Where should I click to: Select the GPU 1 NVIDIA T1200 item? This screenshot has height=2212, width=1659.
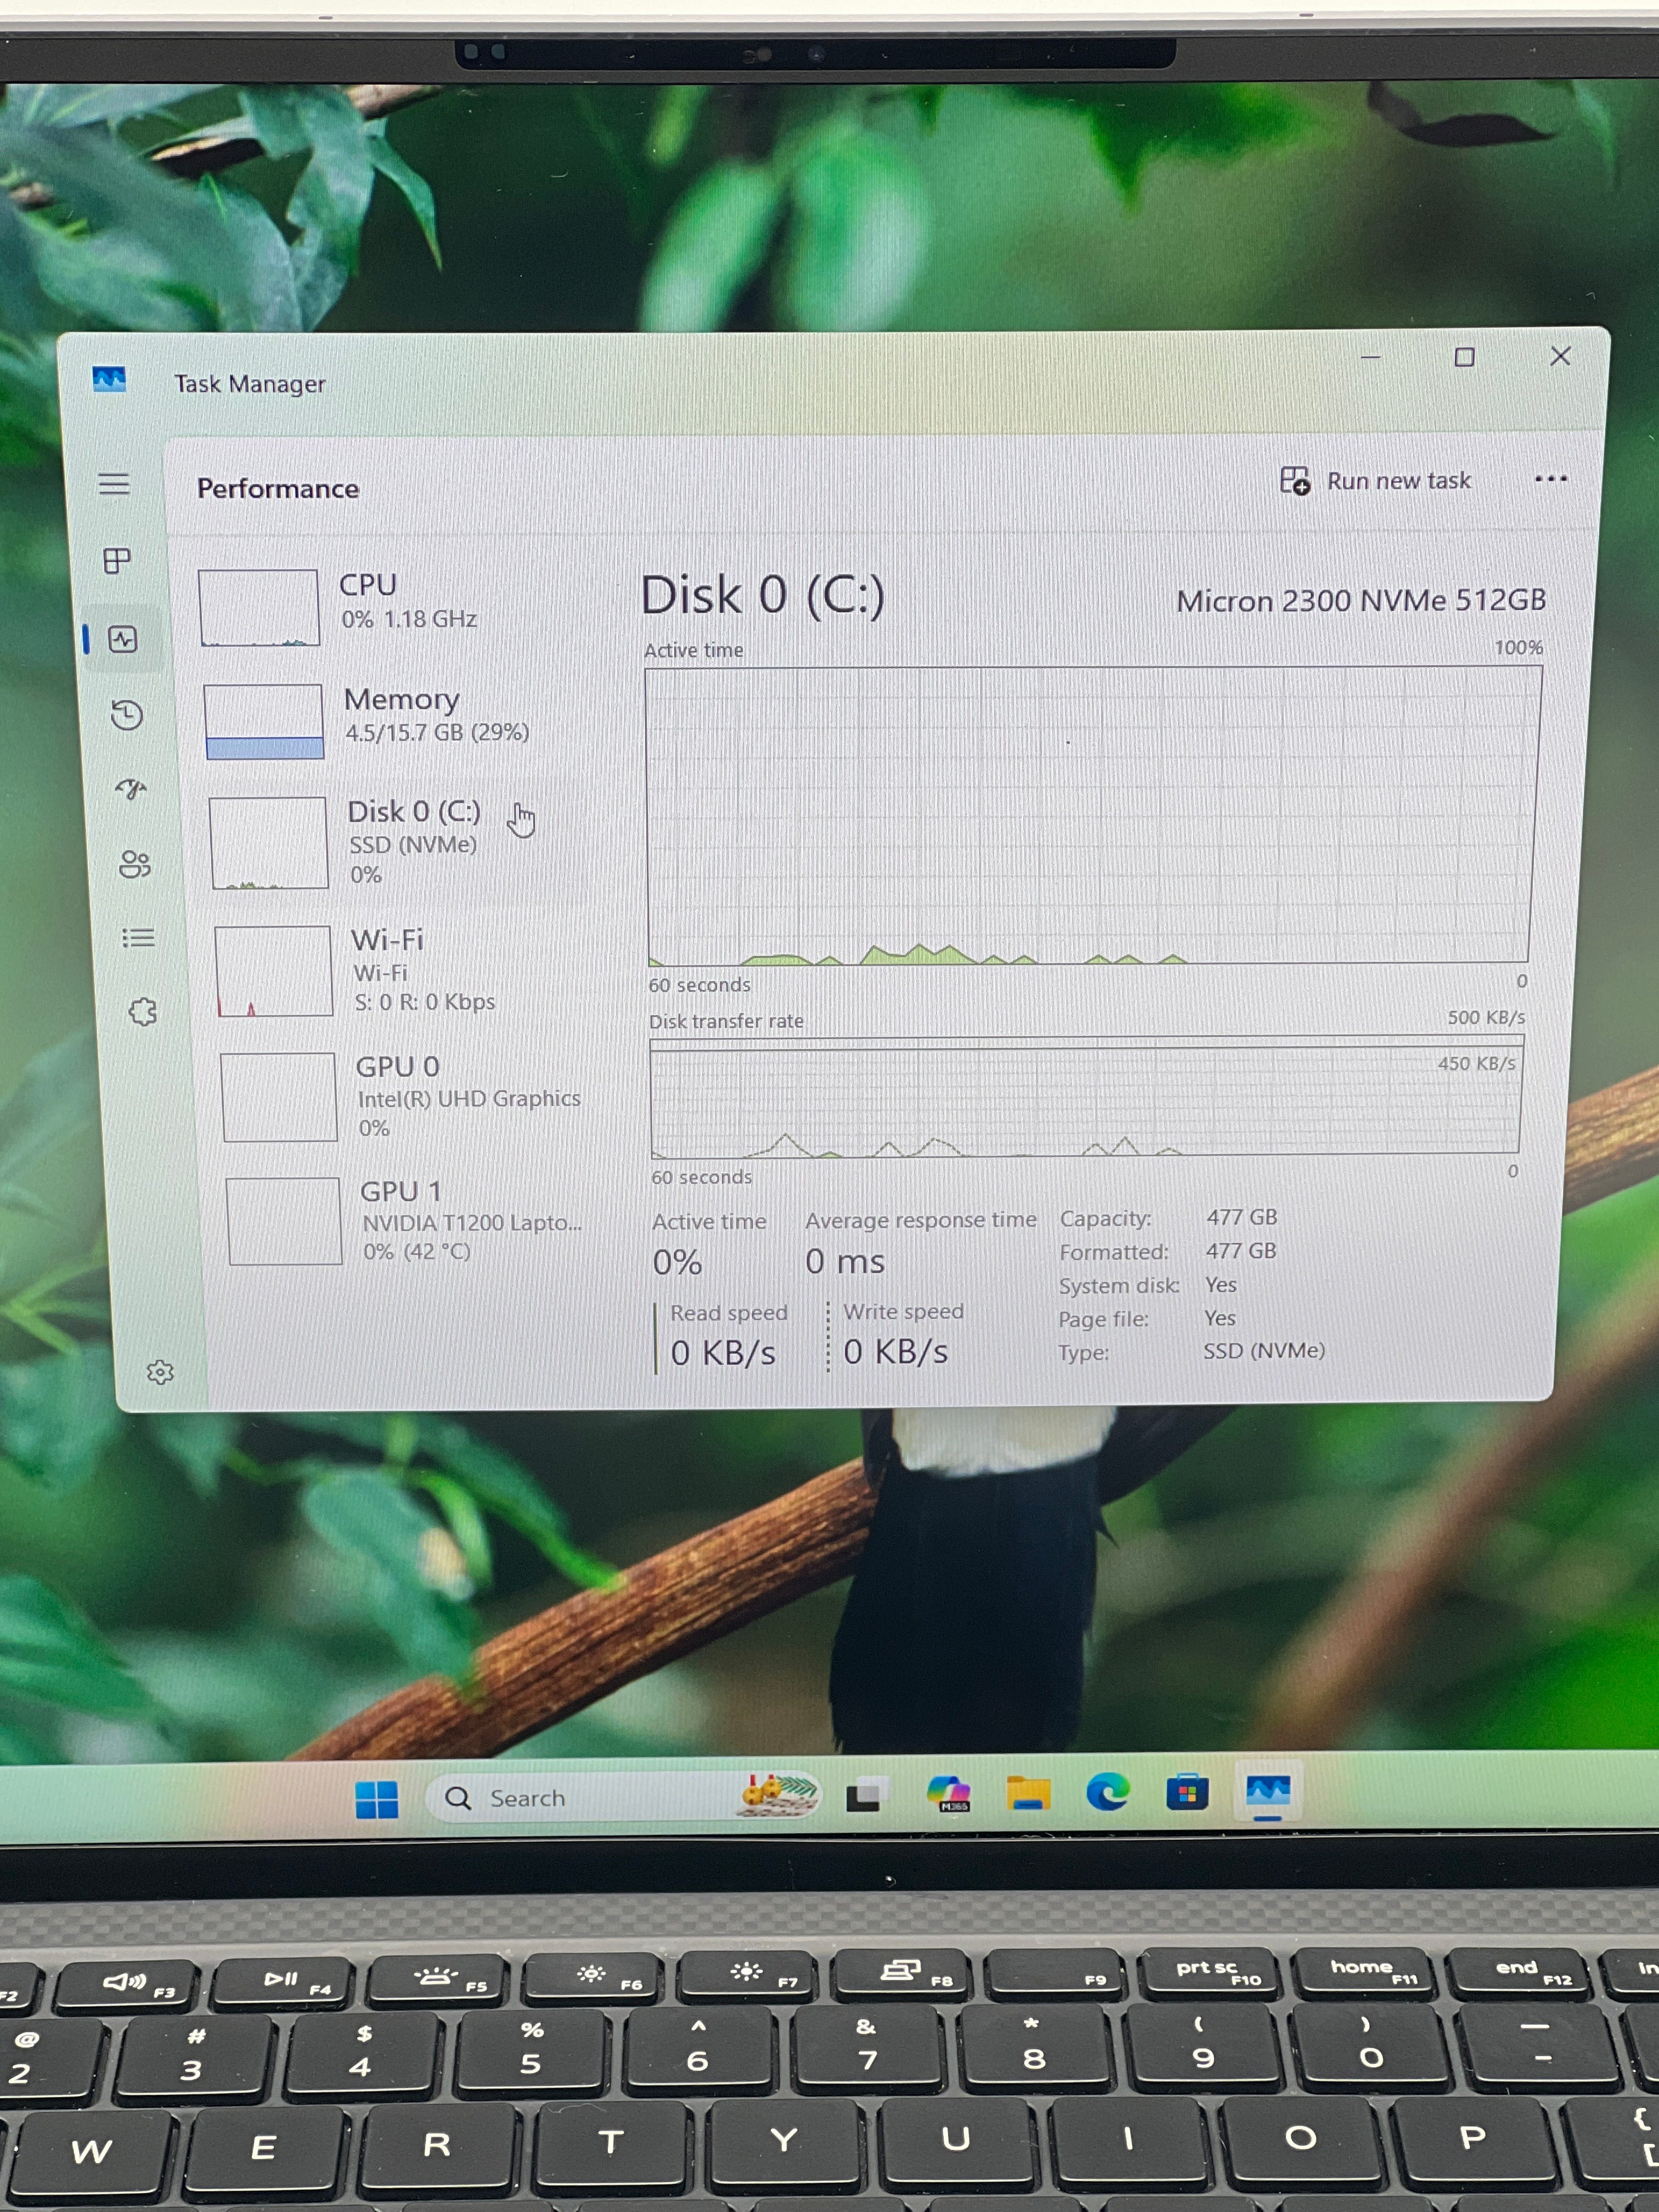[x=410, y=1221]
